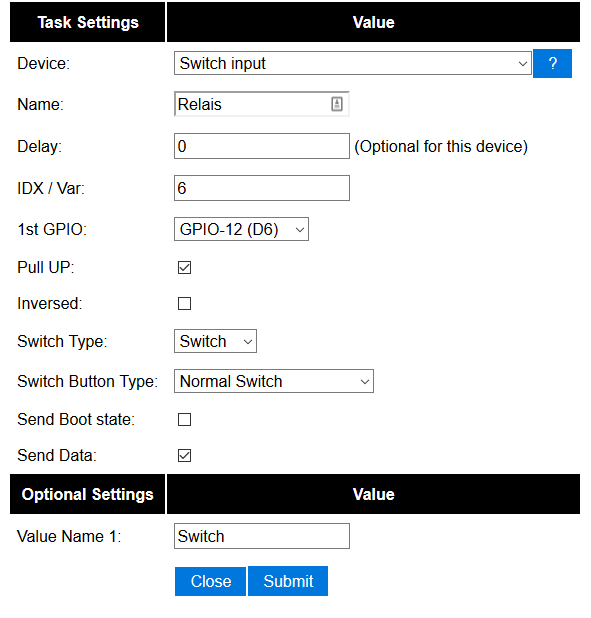Click the chevron on Normal Switch dropdown

pos(365,382)
